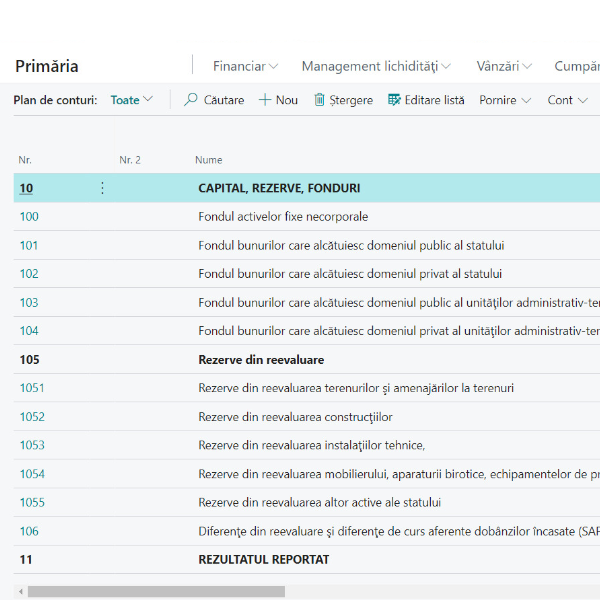600x600 pixels.
Task: Open account number 101
Action: tap(29, 245)
